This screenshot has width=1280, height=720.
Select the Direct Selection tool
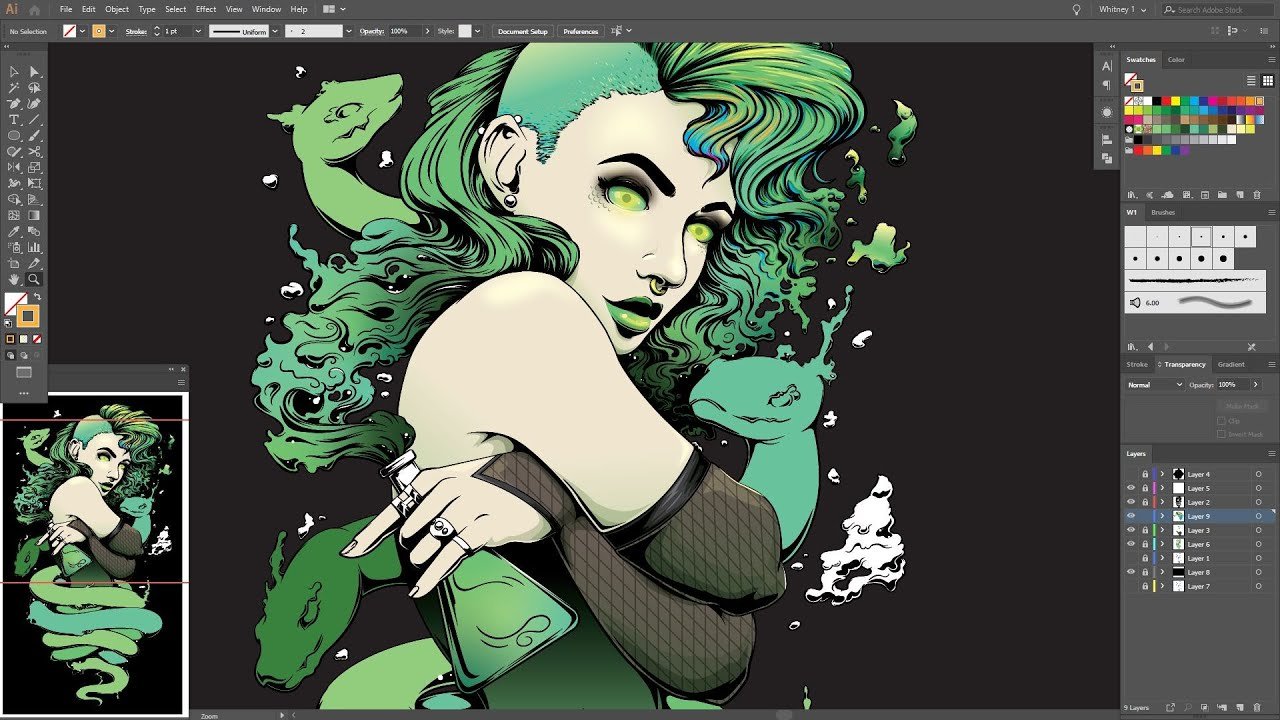click(x=34, y=72)
